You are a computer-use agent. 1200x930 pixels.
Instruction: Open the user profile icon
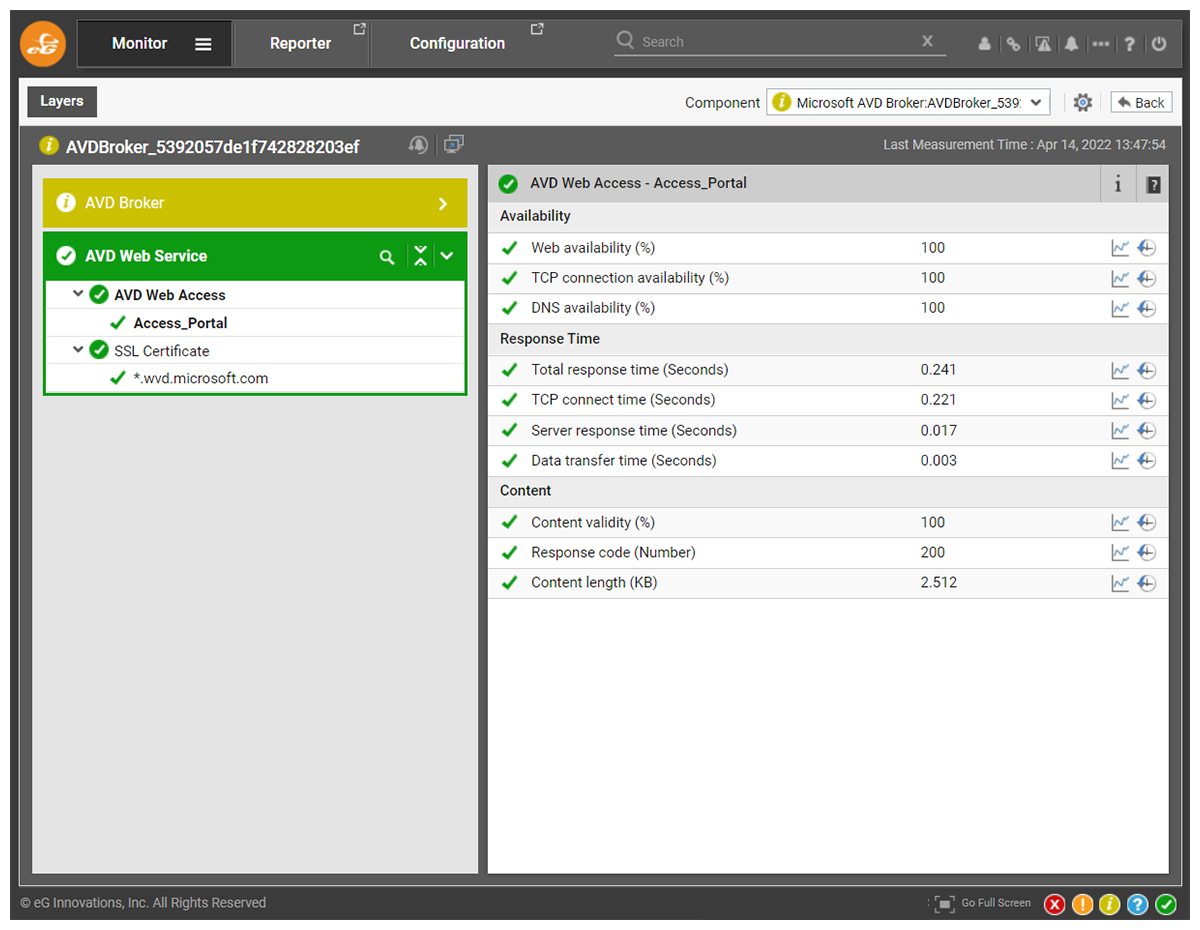click(x=985, y=44)
